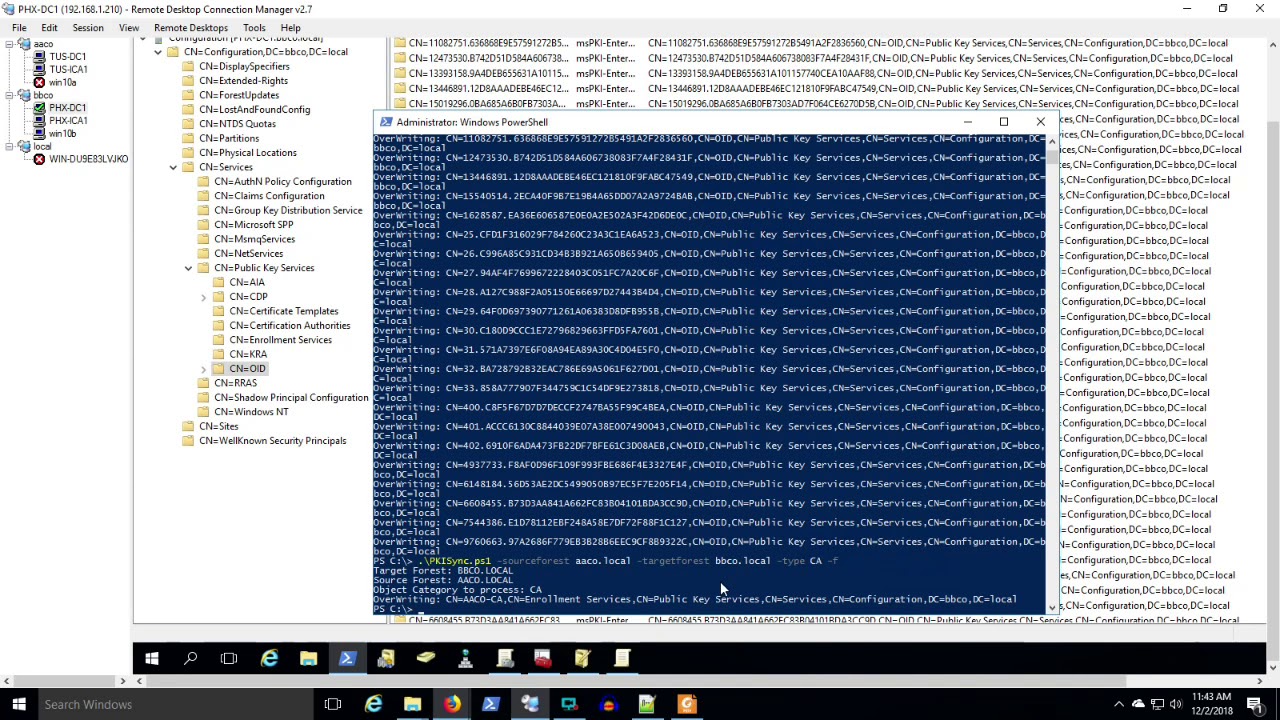Open the host notification center icon
The width and height of the screenshot is (1280, 720).
(1255, 704)
